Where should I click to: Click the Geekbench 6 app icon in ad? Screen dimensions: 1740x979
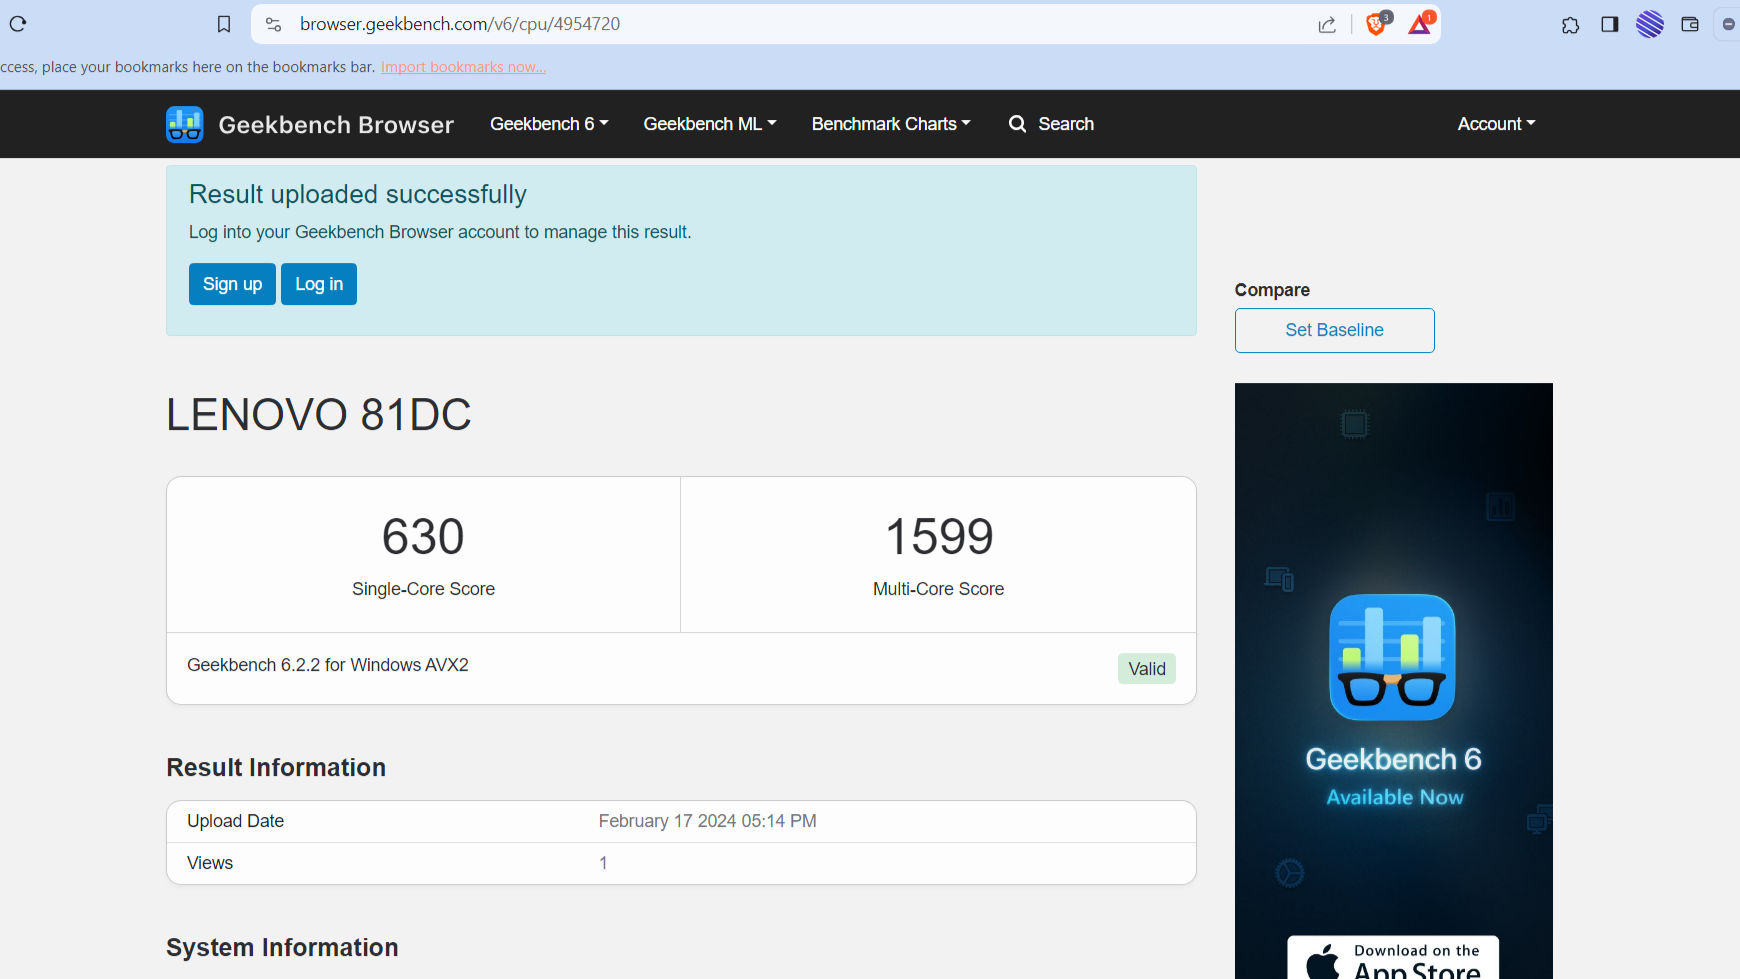[x=1392, y=657]
